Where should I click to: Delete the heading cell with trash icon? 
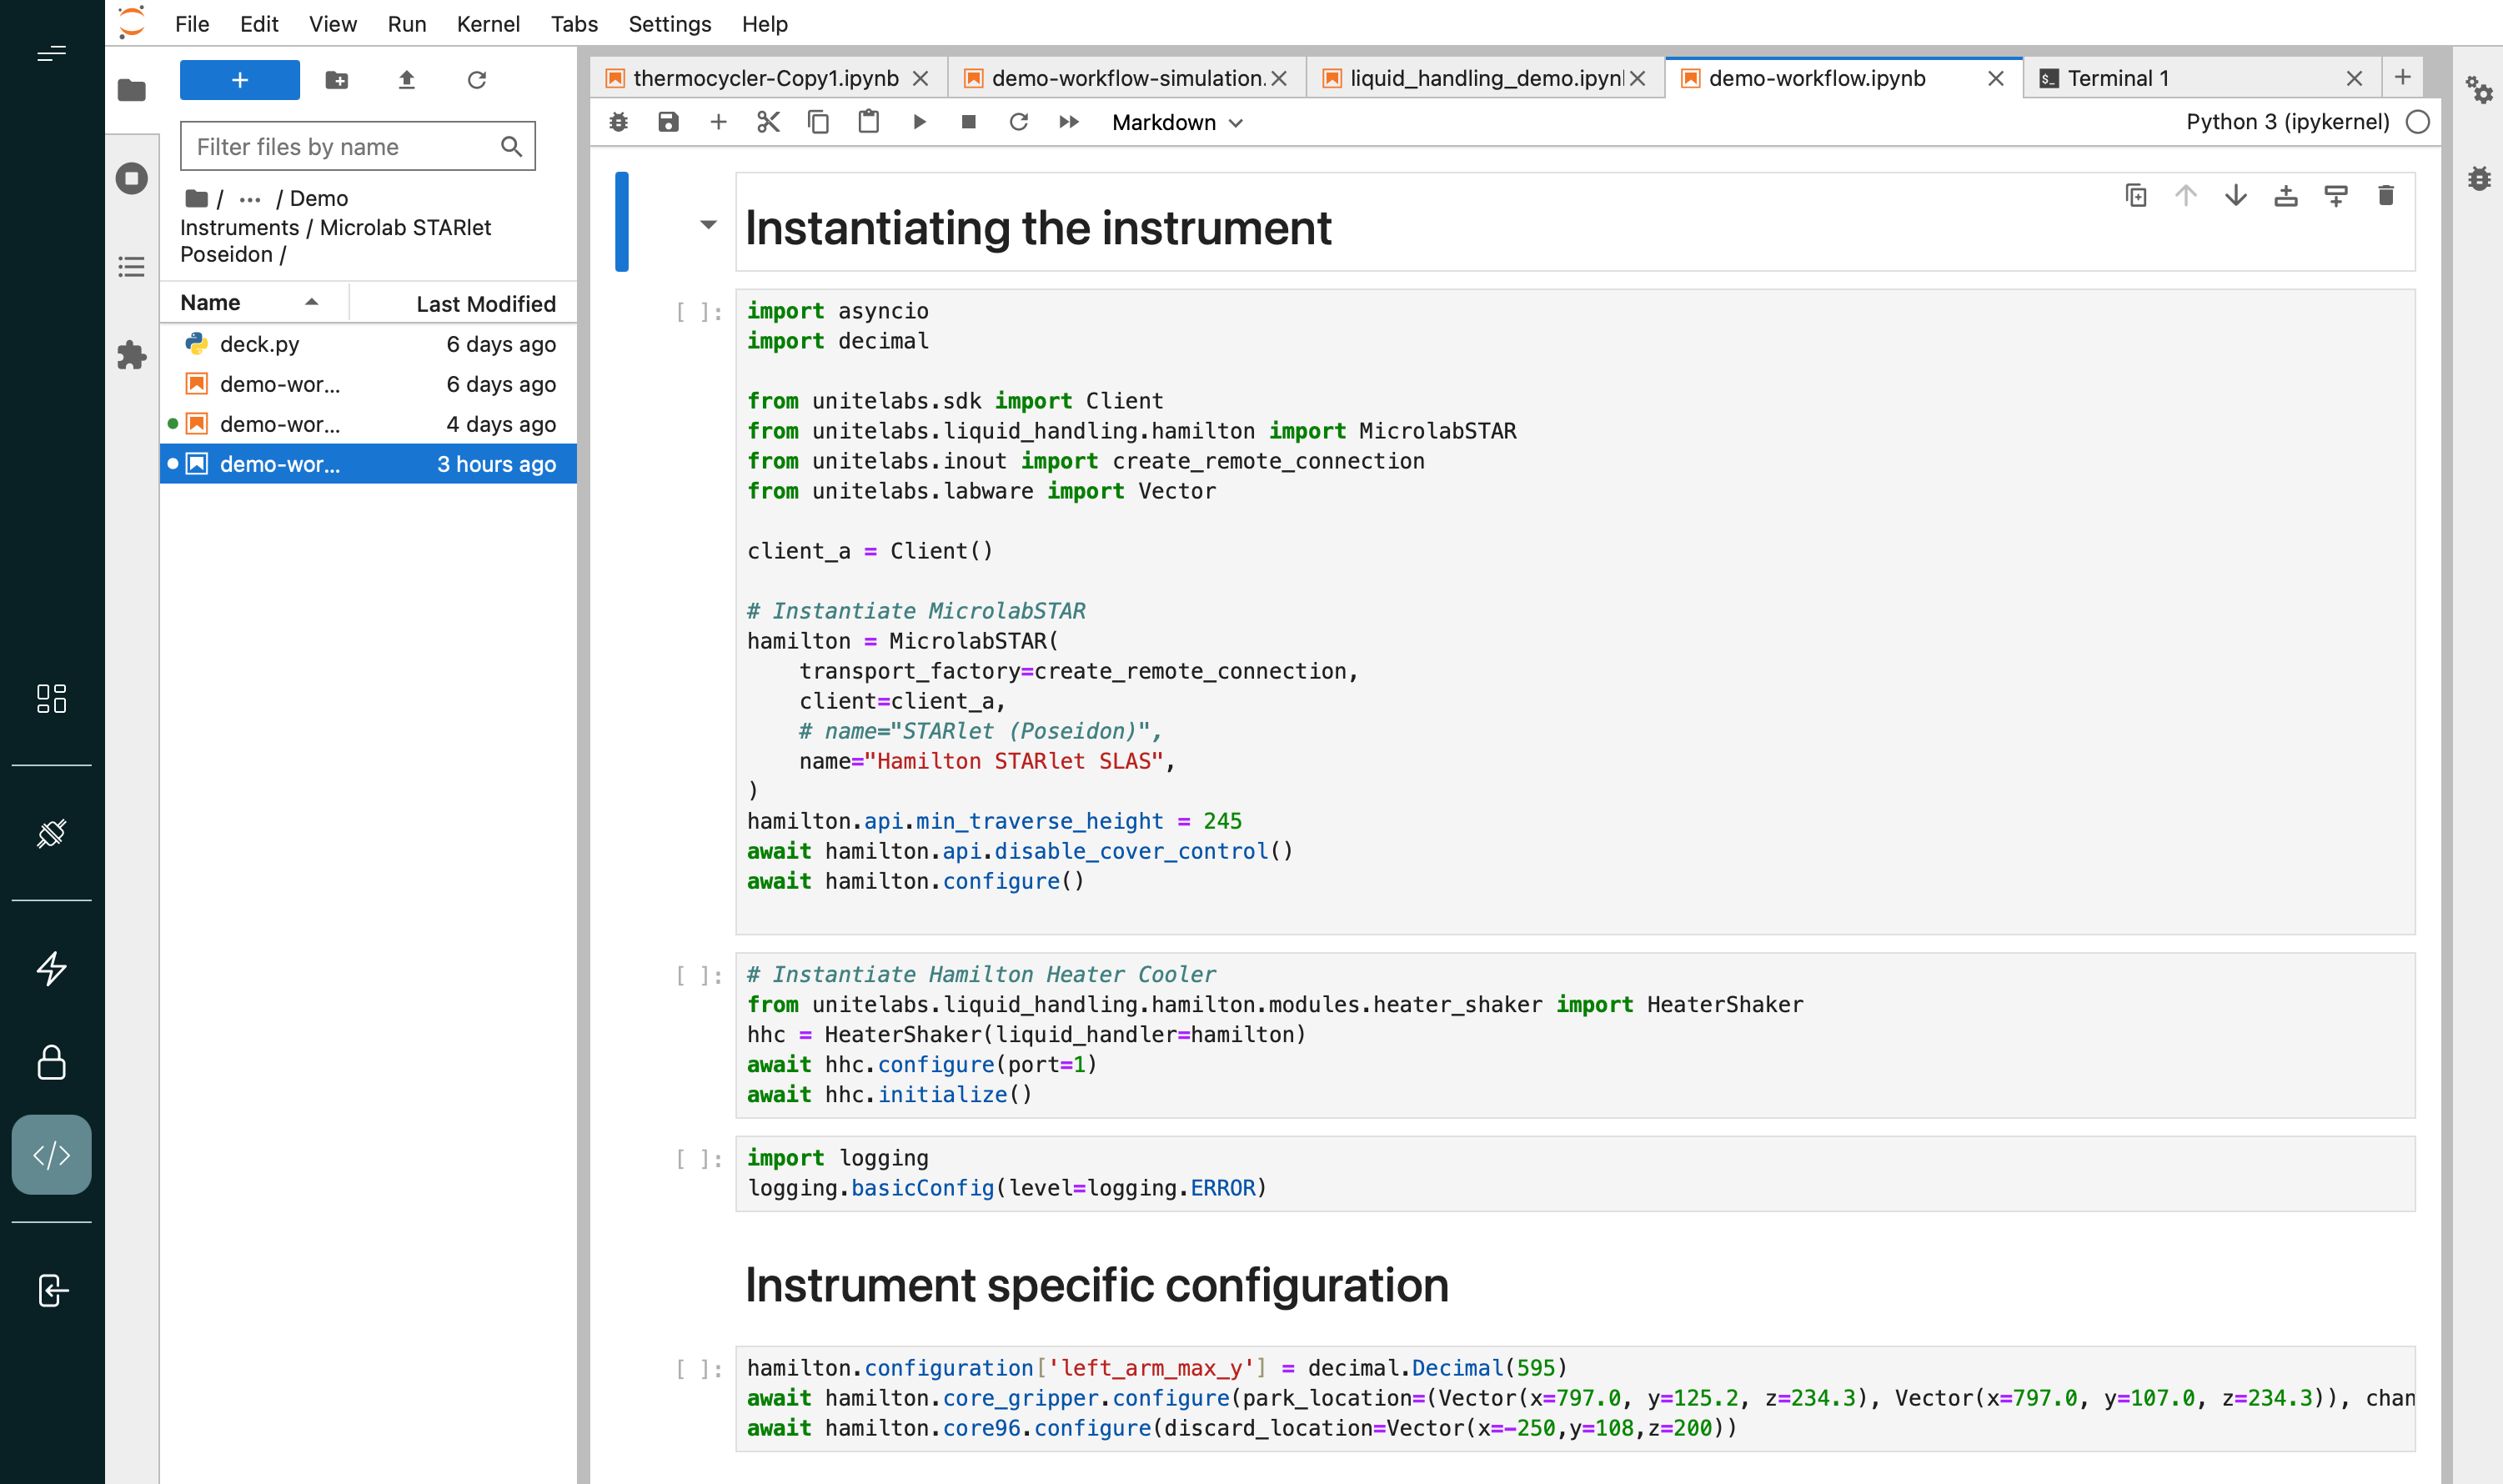tap(2386, 195)
